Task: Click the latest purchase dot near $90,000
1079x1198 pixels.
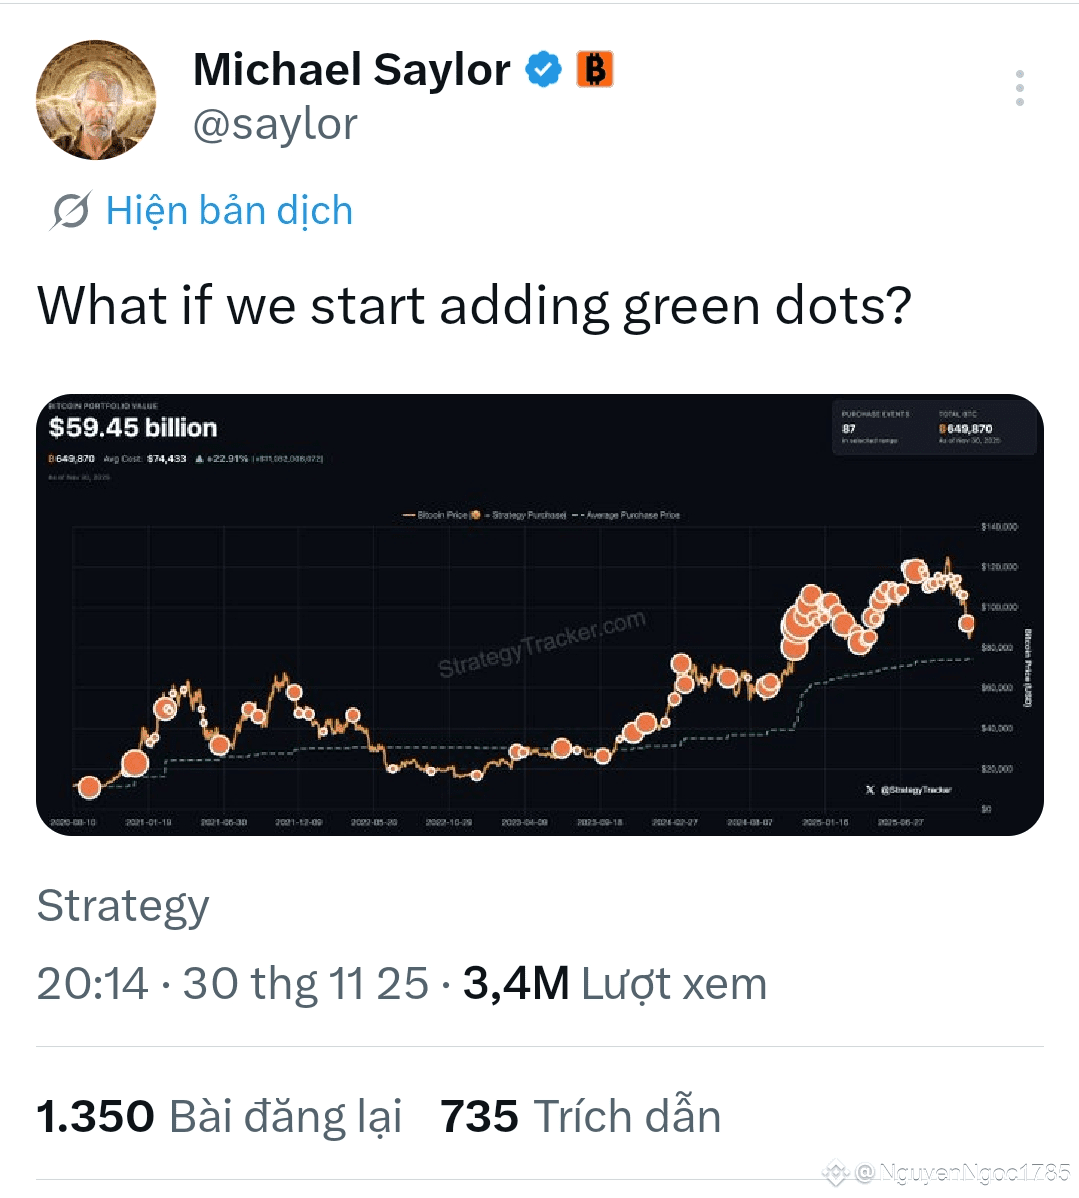Action: tap(967, 623)
